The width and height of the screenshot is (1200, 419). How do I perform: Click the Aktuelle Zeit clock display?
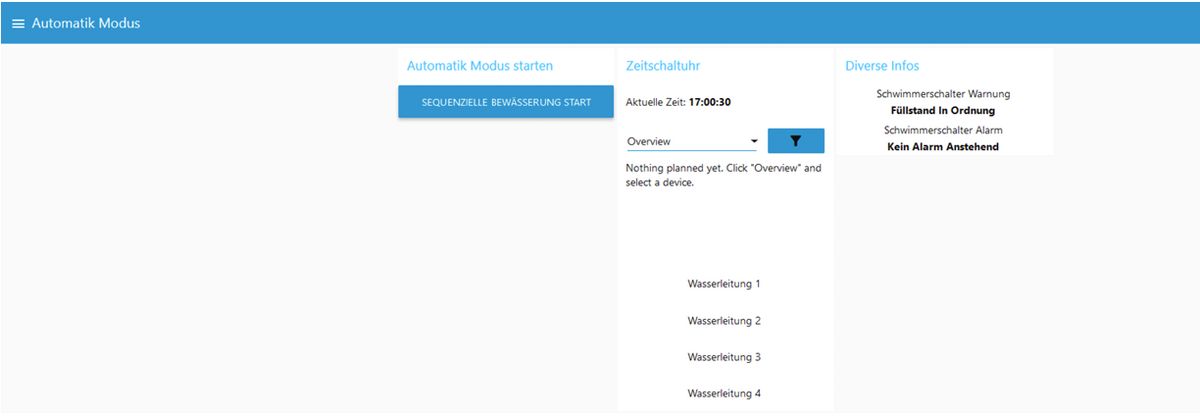(676, 102)
